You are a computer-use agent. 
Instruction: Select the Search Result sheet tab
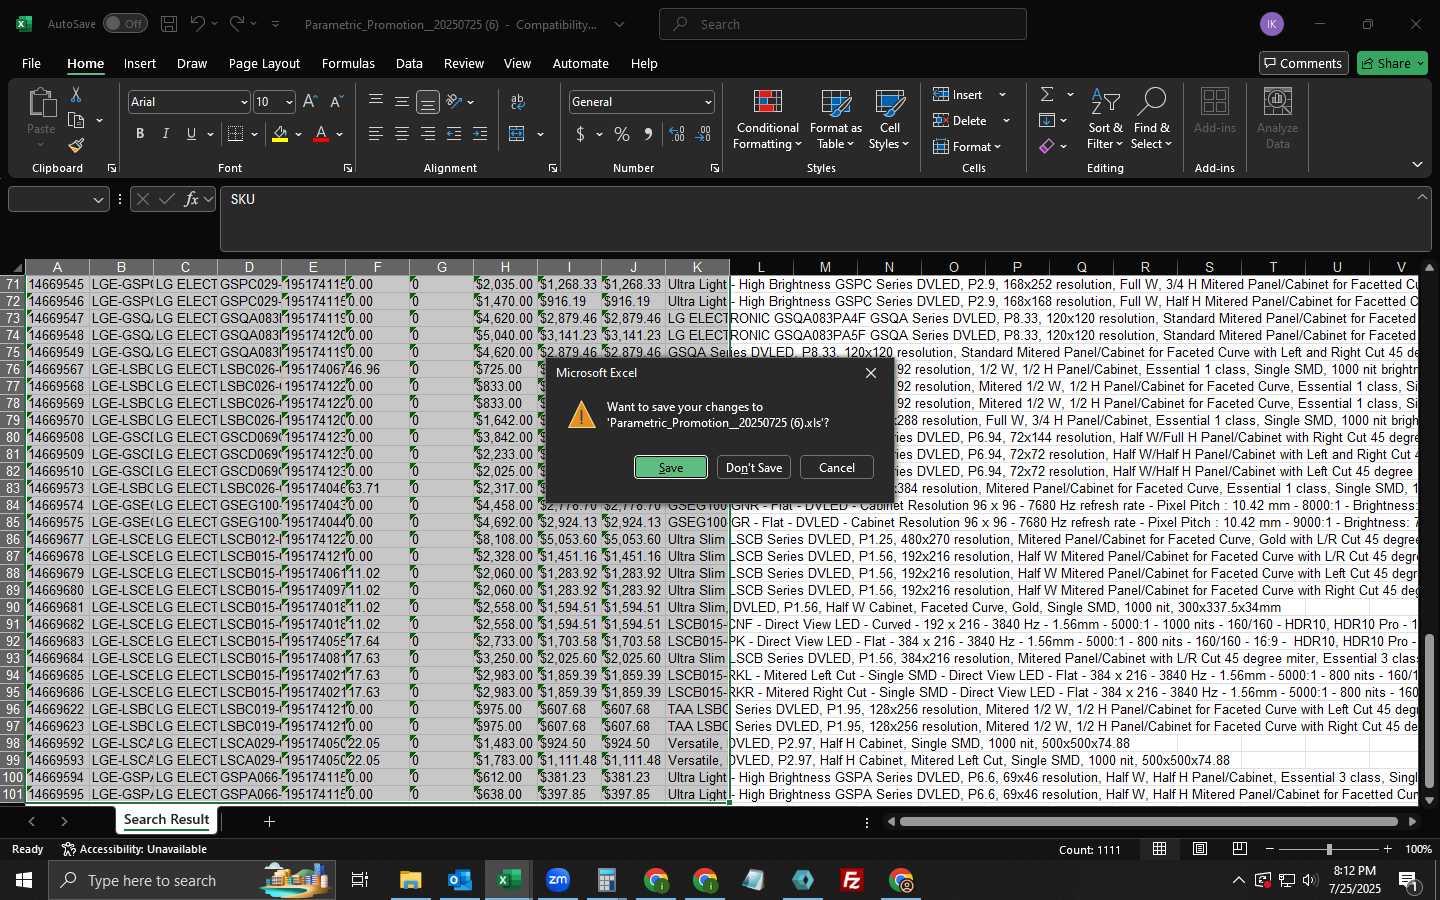click(x=166, y=820)
